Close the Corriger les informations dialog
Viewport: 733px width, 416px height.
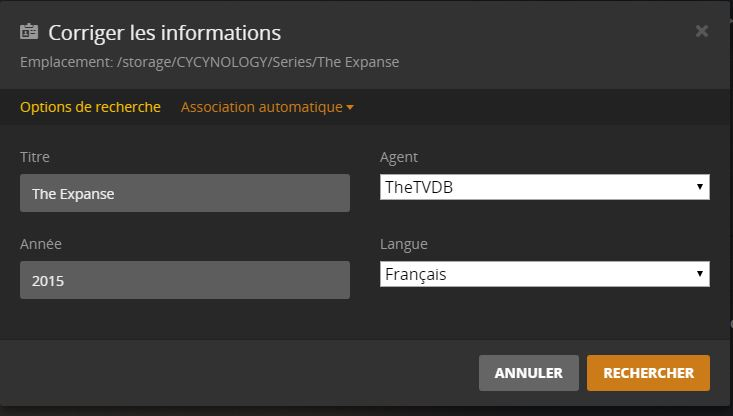point(702,31)
